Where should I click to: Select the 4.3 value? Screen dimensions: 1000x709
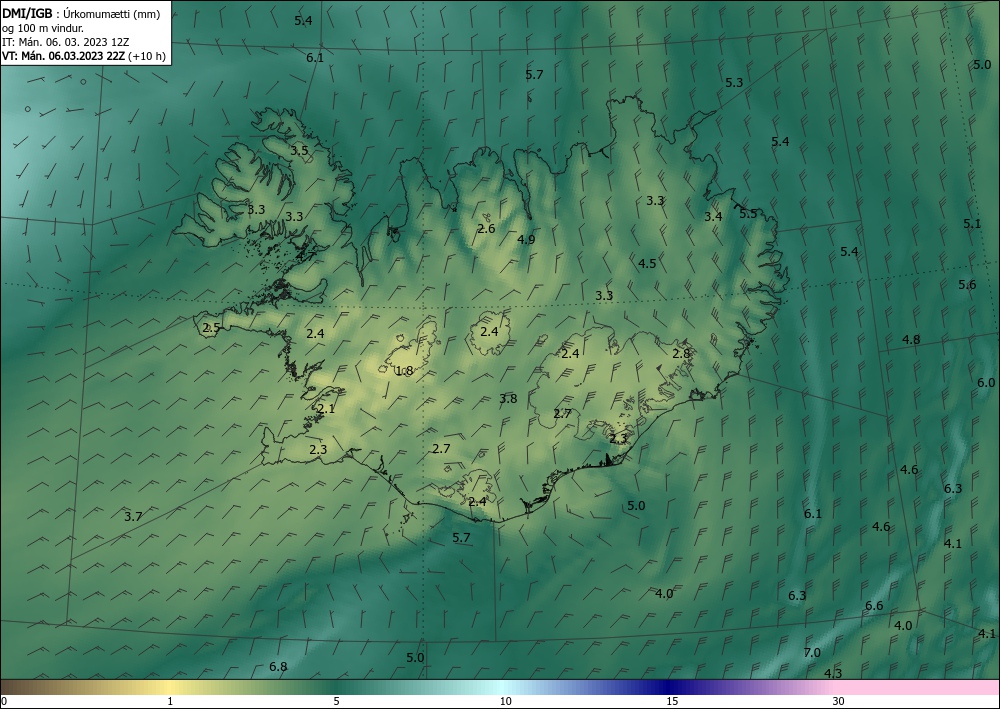coord(833,673)
